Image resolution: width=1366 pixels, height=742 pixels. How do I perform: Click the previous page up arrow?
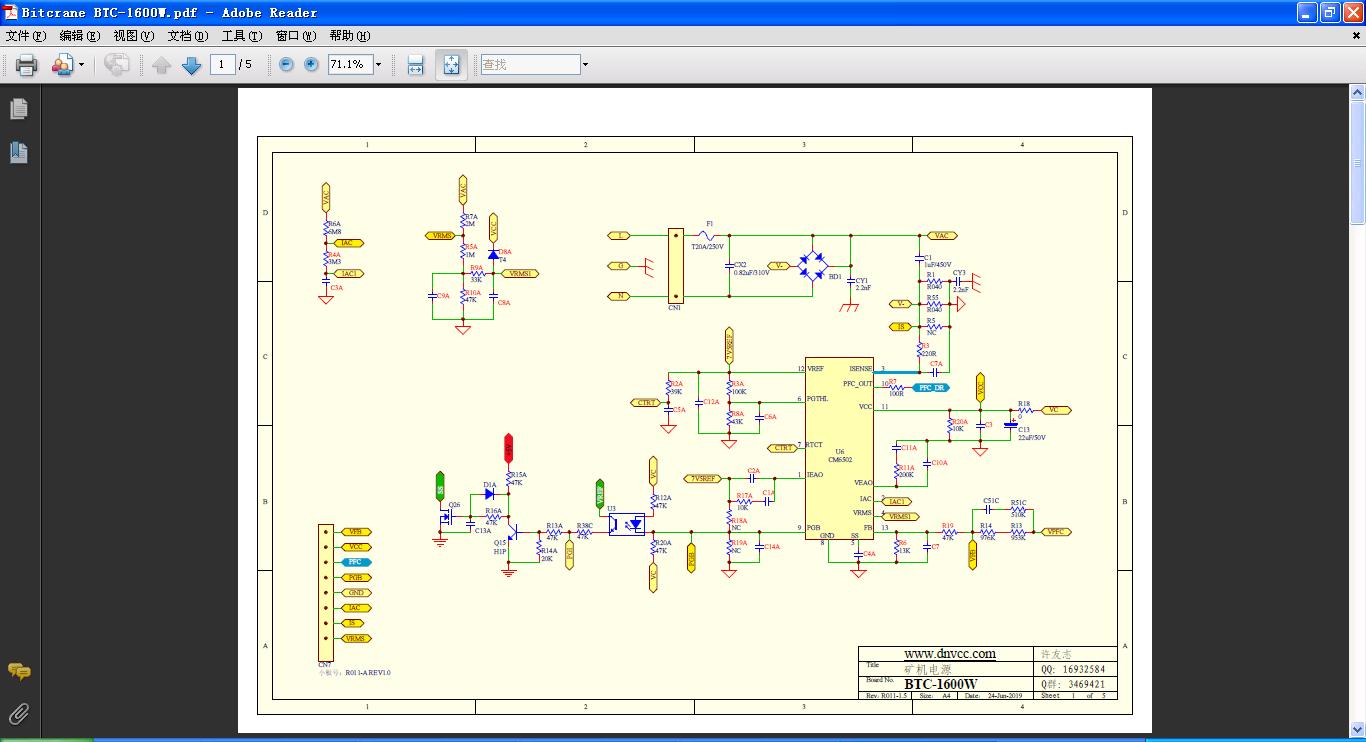pyautogui.click(x=162, y=65)
